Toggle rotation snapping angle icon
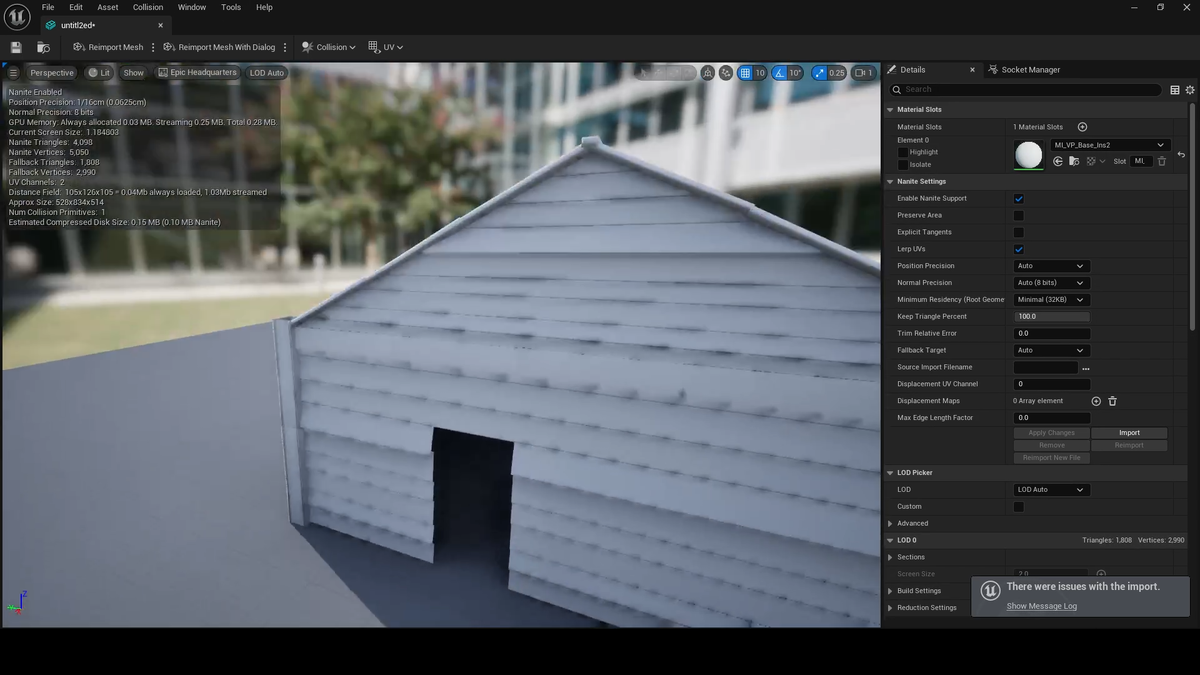This screenshot has width=1200, height=675. coord(780,73)
